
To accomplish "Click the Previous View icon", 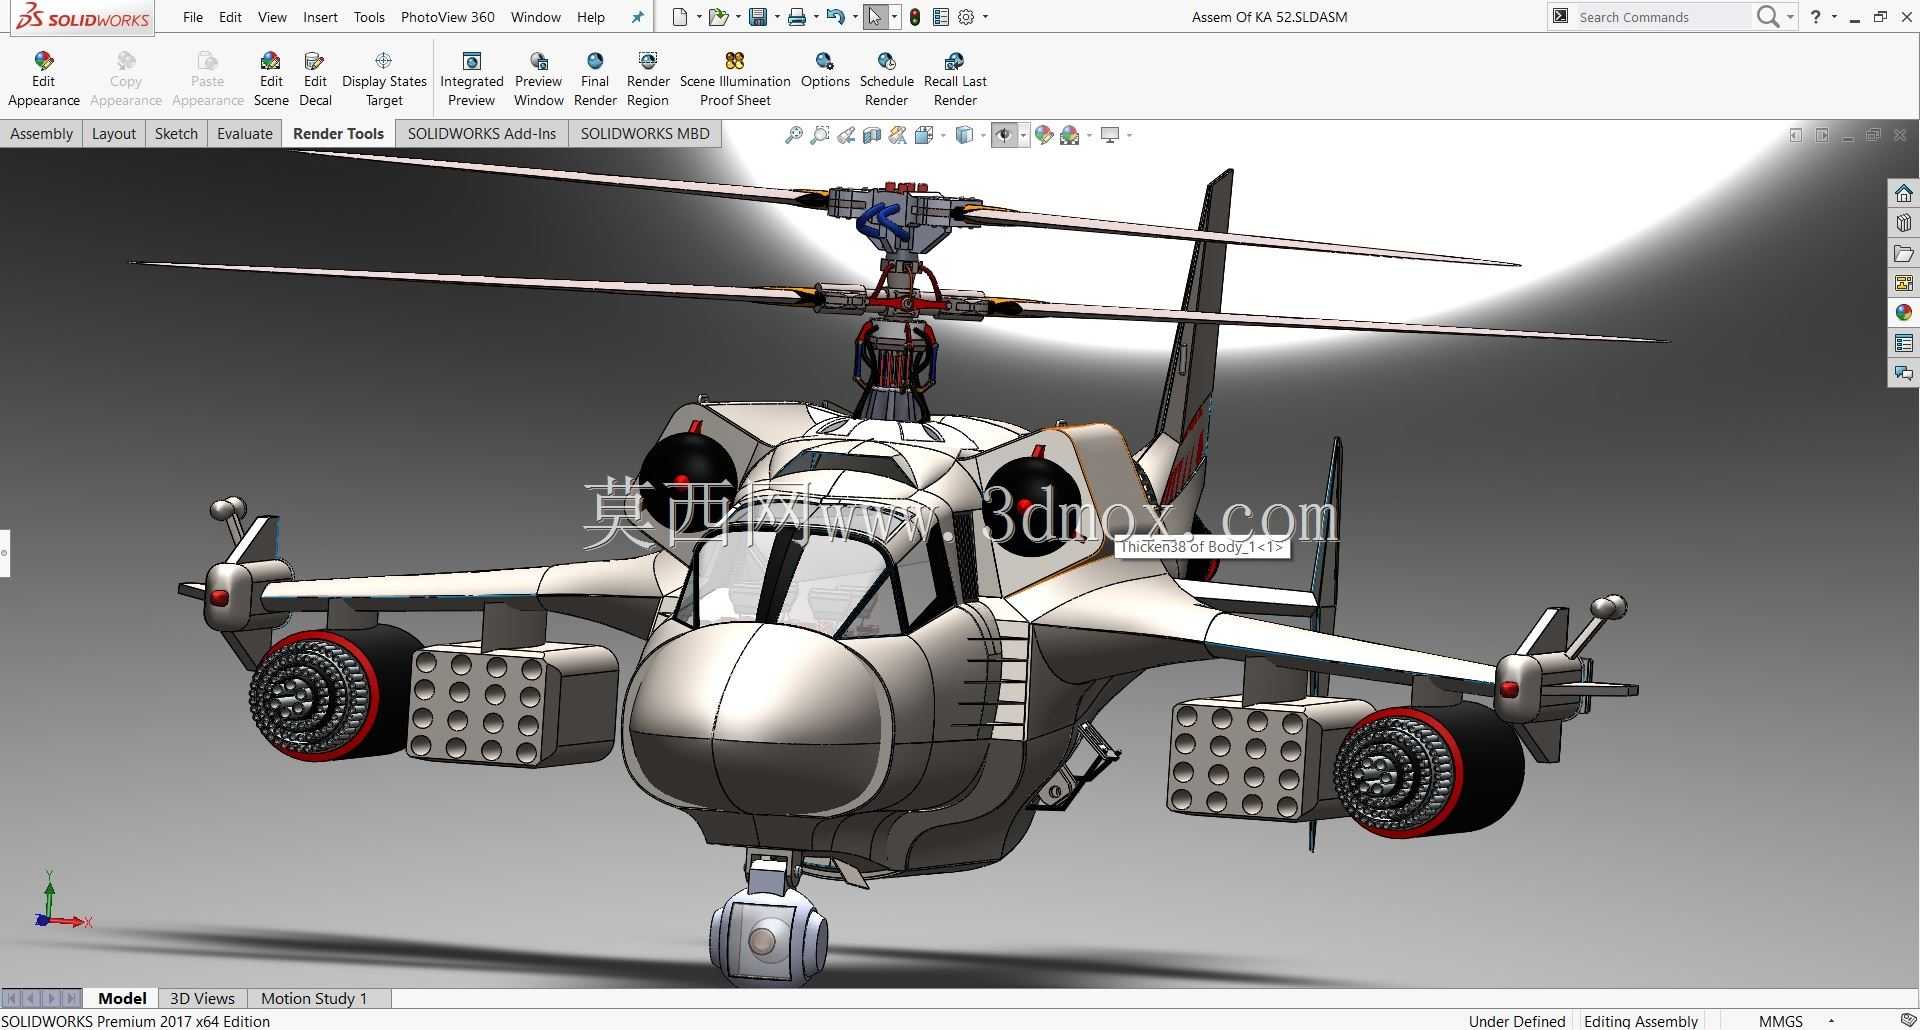I will pyautogui.click(x=846, y=135).
